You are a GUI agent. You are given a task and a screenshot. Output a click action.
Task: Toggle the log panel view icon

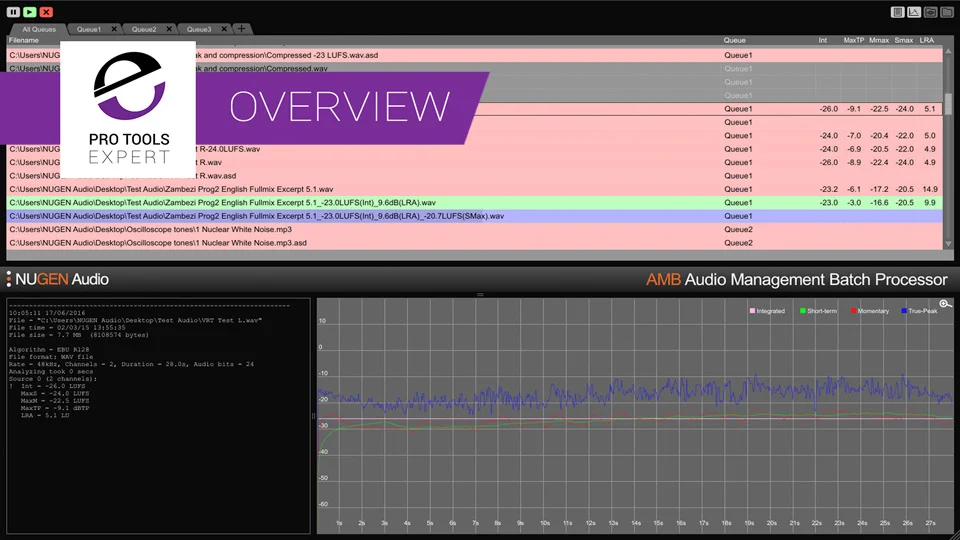click(898, 12)
